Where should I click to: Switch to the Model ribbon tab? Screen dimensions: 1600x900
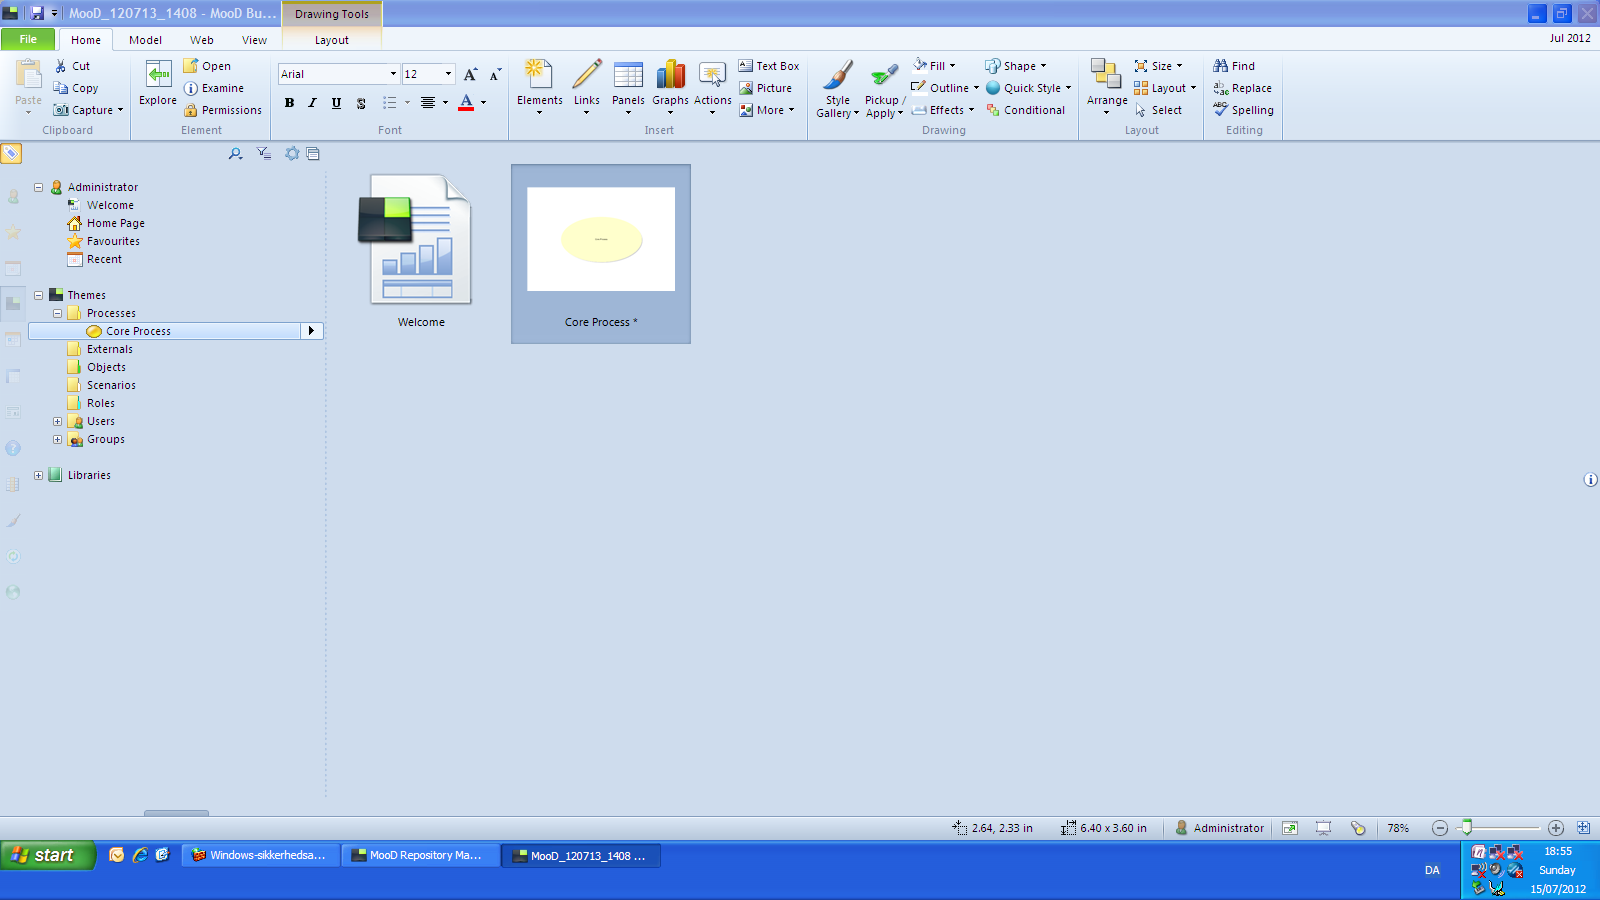pyautogui.click(x=145, y=40)
